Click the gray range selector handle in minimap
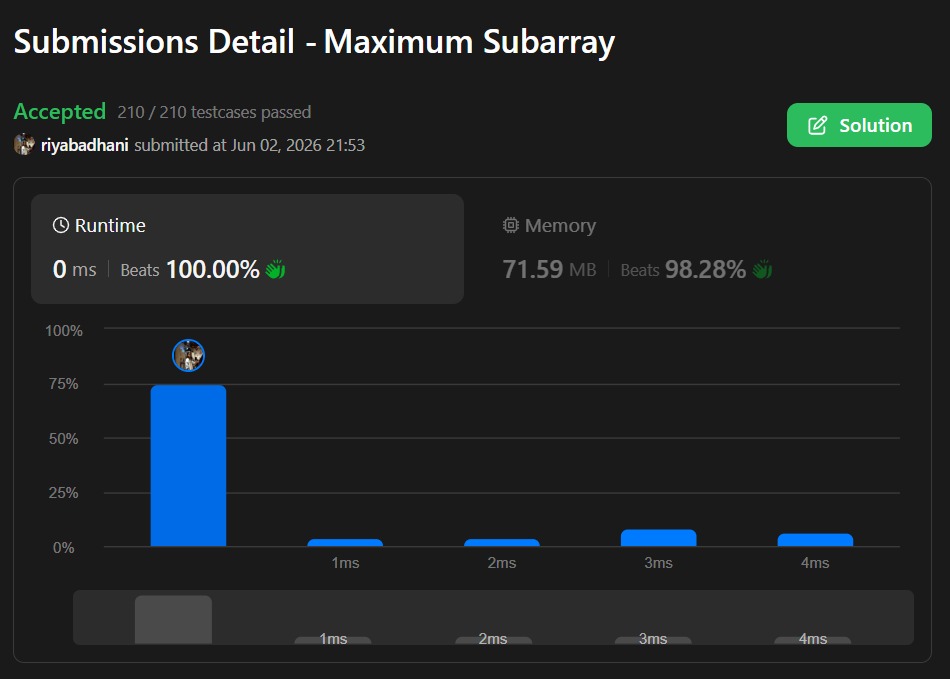This screenshot has height=679, width=950. coord(173,620)
